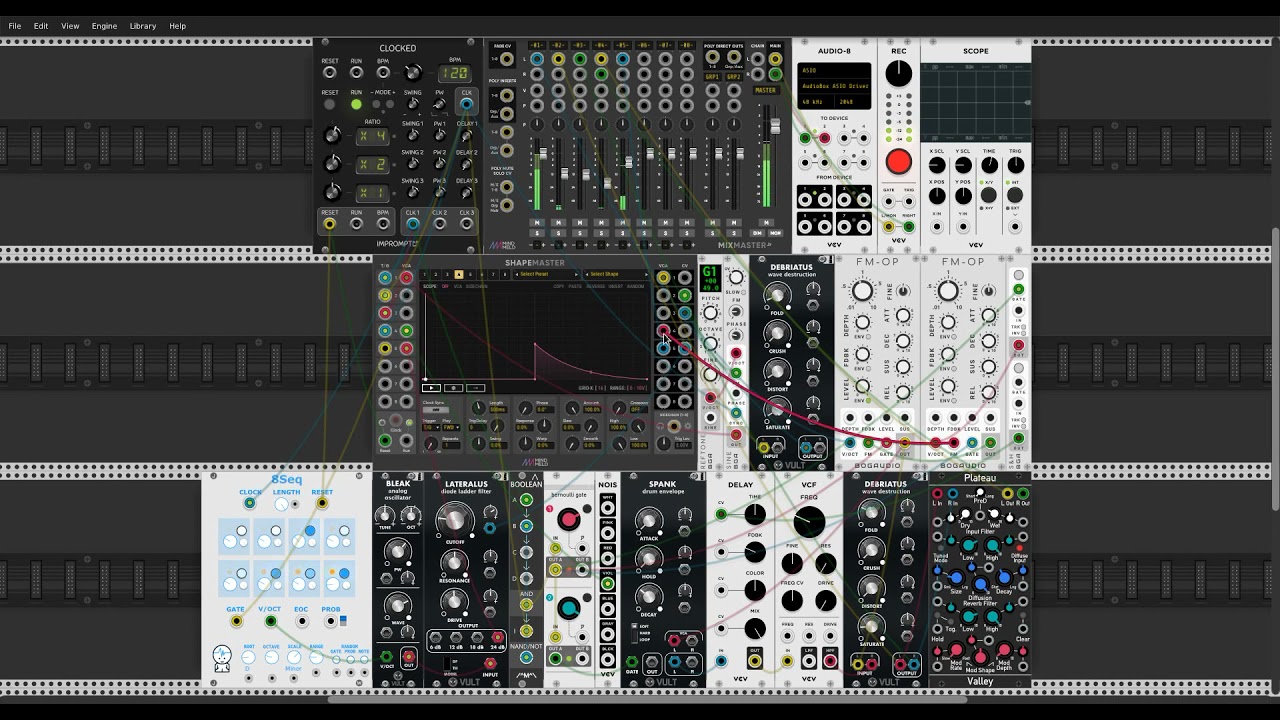Open the ShapeMaster Trigger mode T/G dropdown
The image size is (1280, 720).
[x=429, y=428]
